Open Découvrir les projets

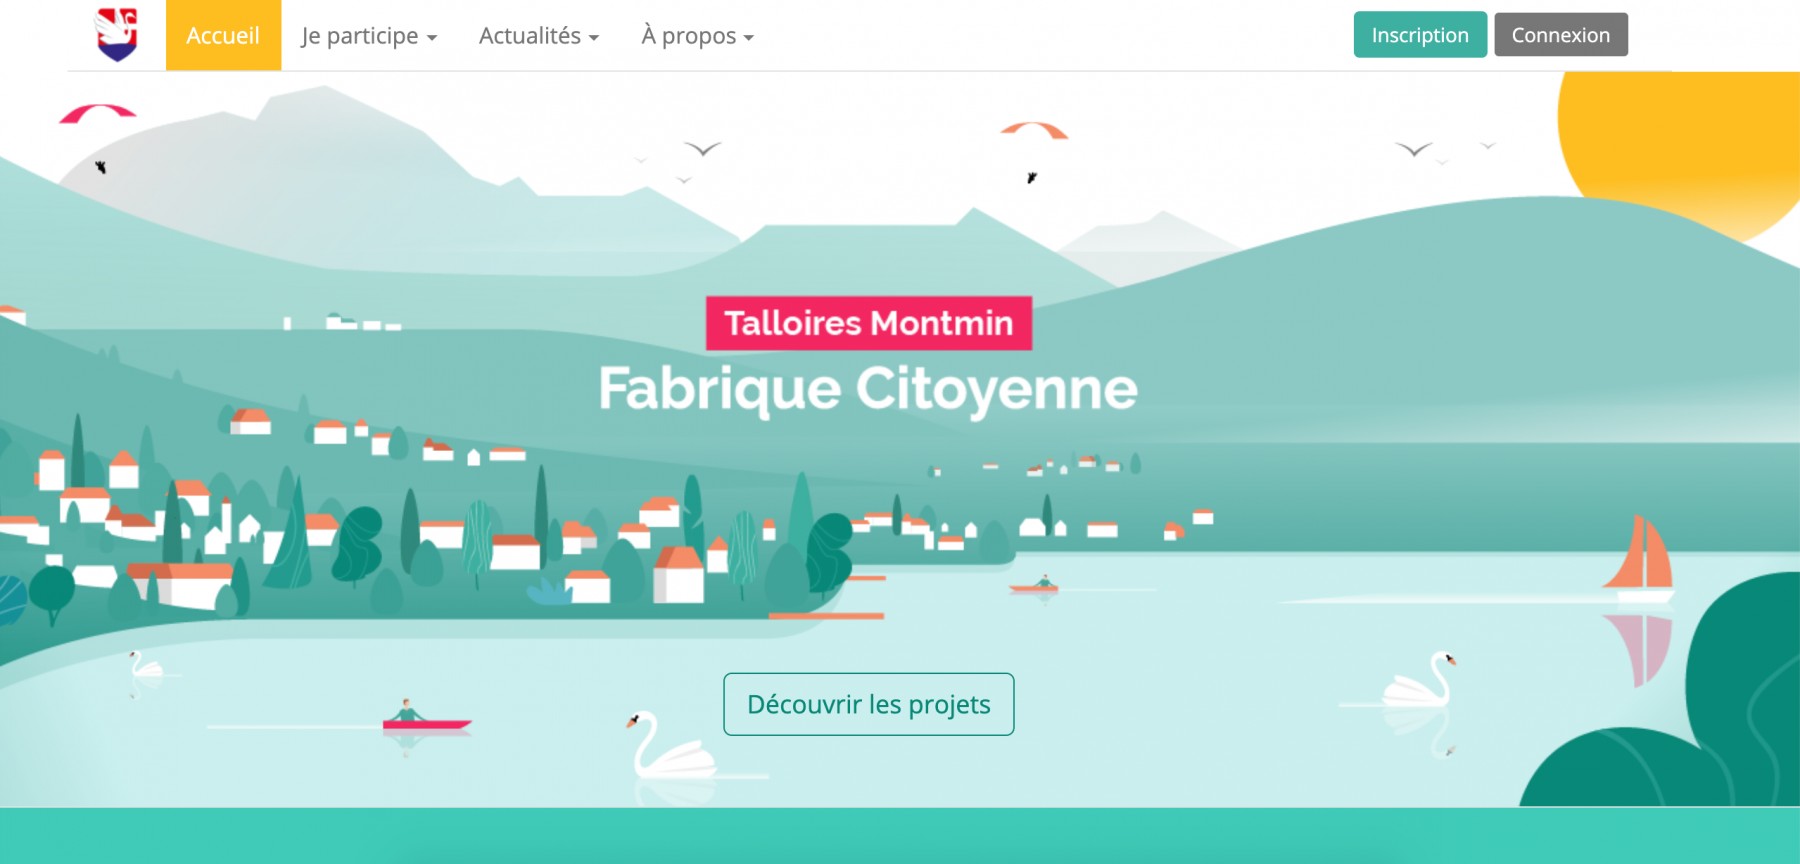[x=869, y=704]
